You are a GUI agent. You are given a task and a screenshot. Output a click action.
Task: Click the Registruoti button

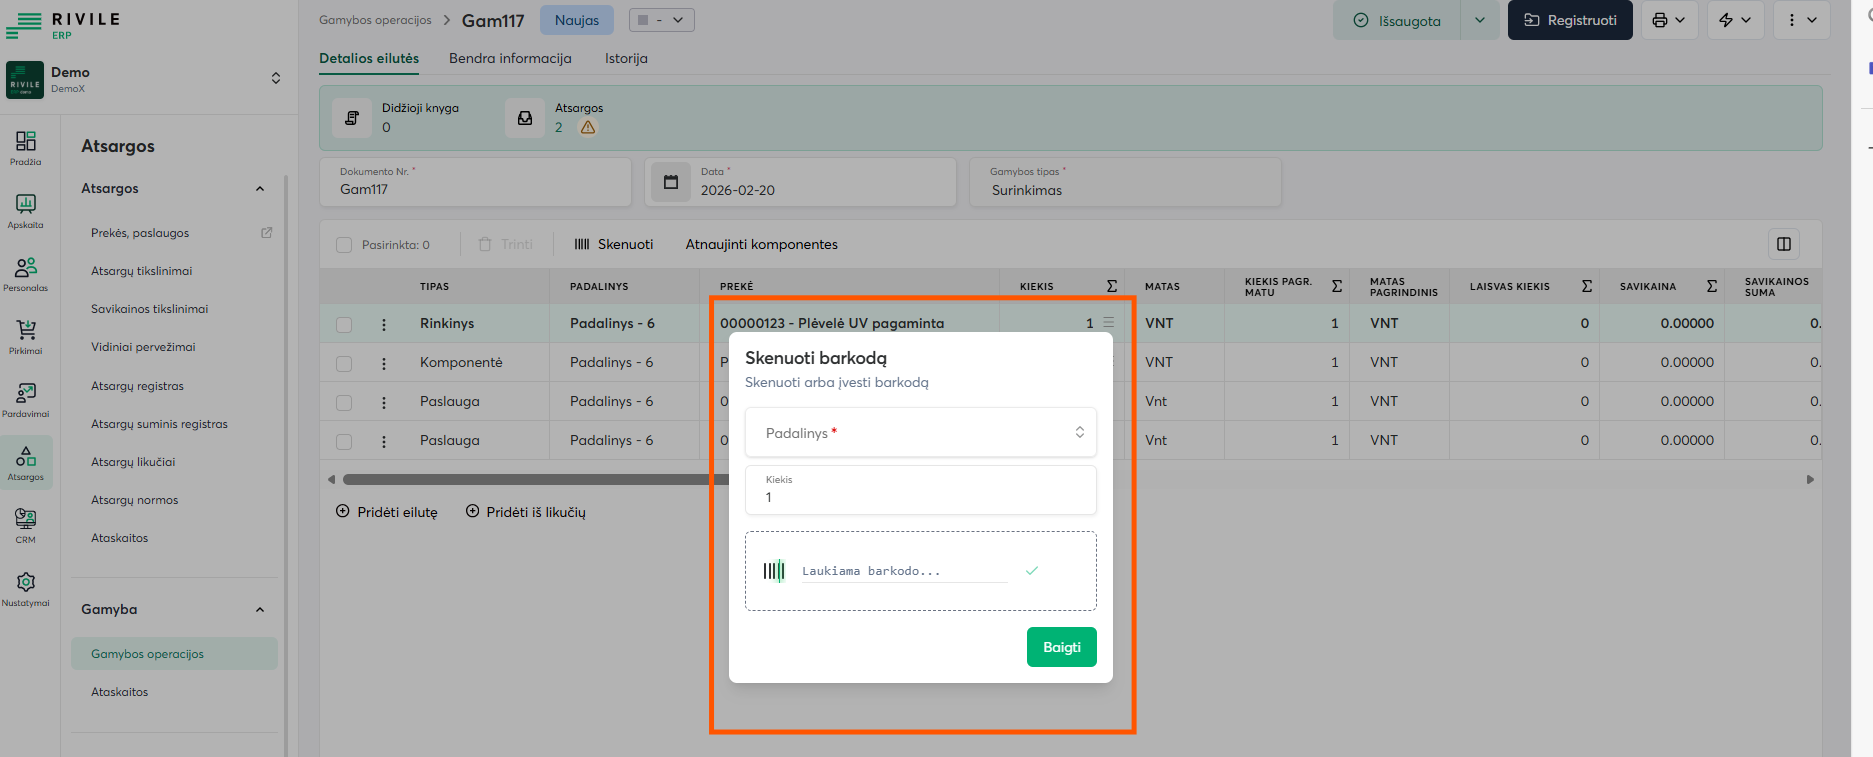pyautogui.click(x=1569, y=20)
